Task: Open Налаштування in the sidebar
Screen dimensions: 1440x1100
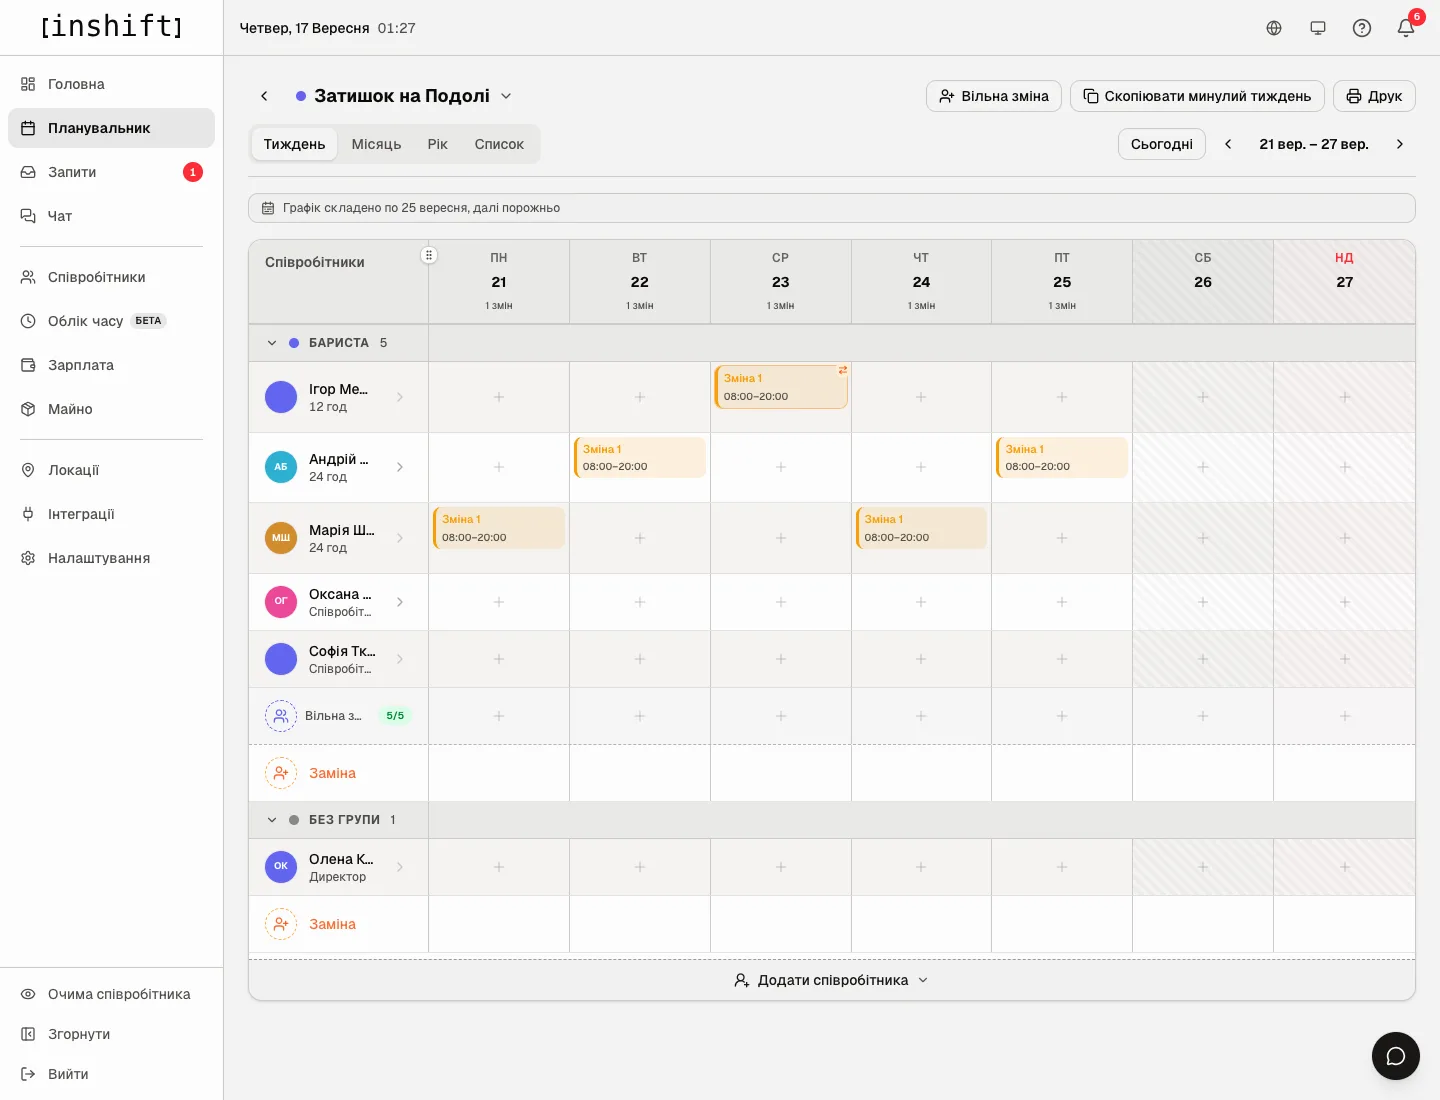Action: point(111,558)
